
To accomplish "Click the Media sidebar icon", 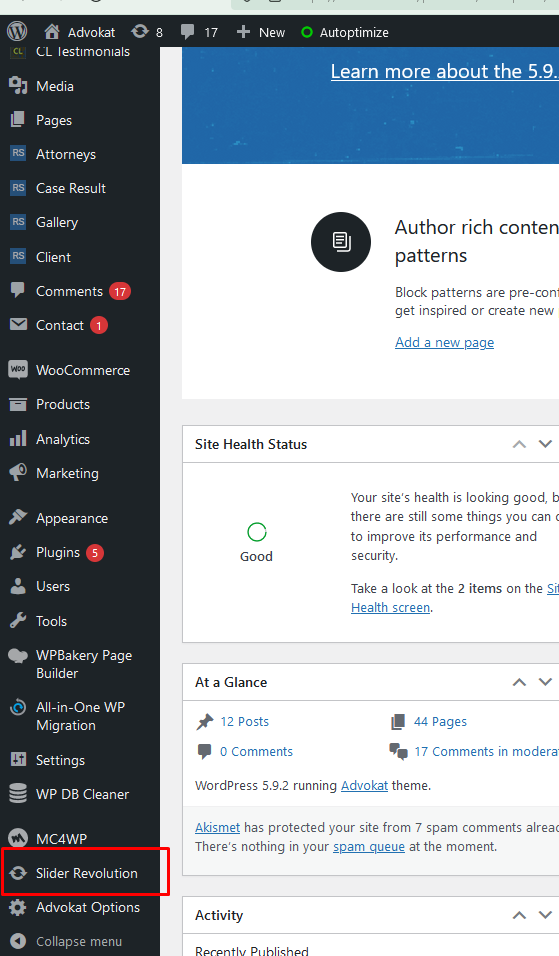I will coord(18,86).
